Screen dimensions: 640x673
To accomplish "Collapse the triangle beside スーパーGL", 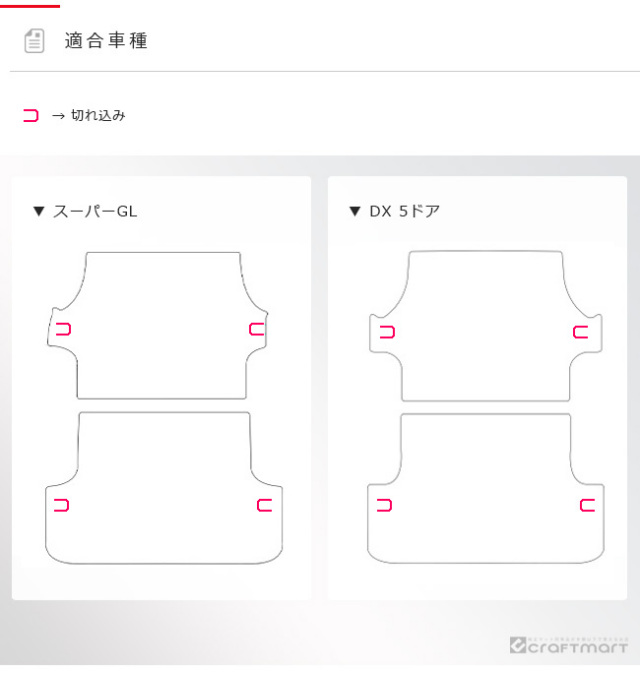I will (x=39, y=211).
